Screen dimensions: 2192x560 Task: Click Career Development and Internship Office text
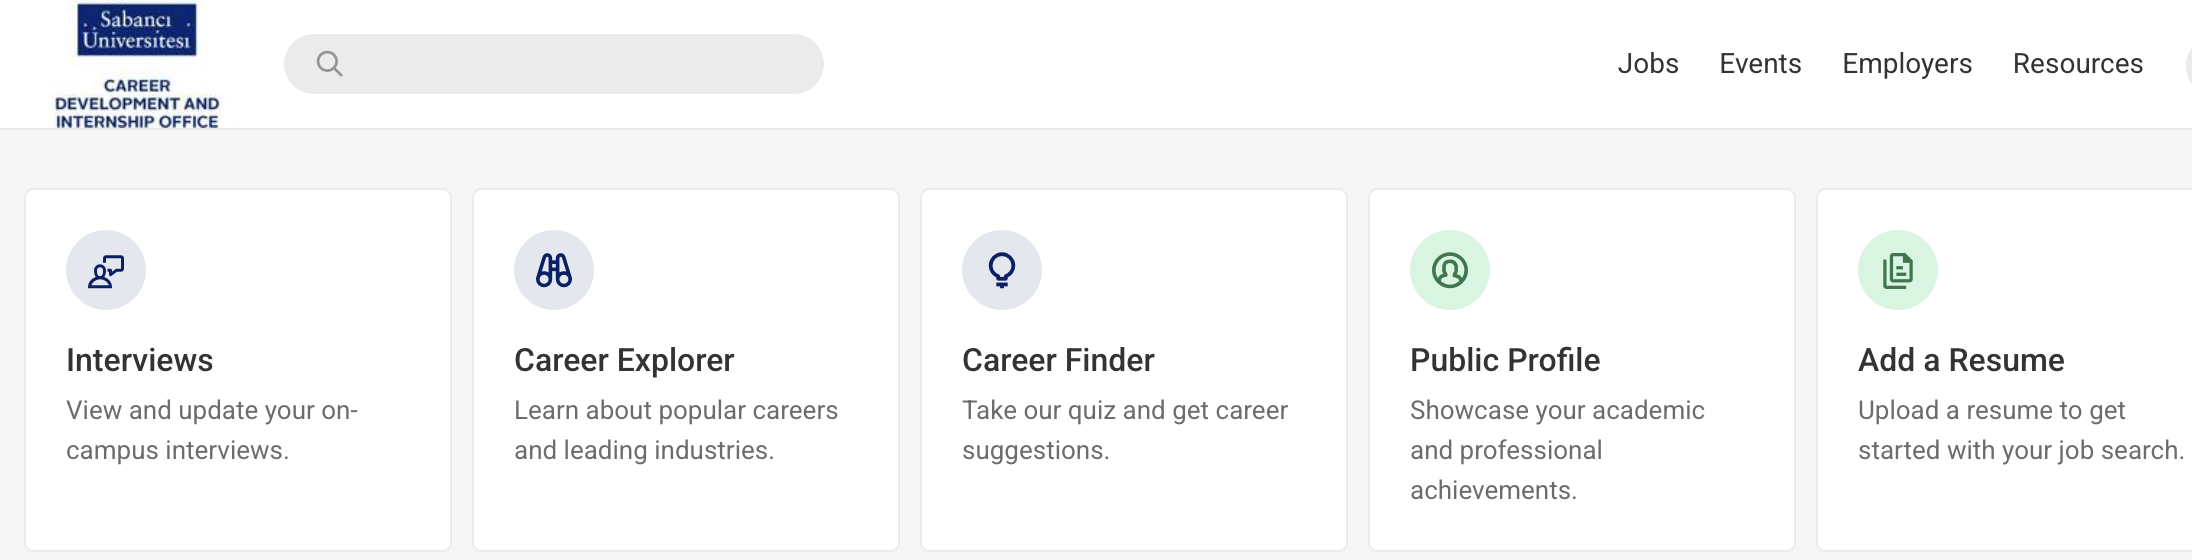(x=137, y=104)
